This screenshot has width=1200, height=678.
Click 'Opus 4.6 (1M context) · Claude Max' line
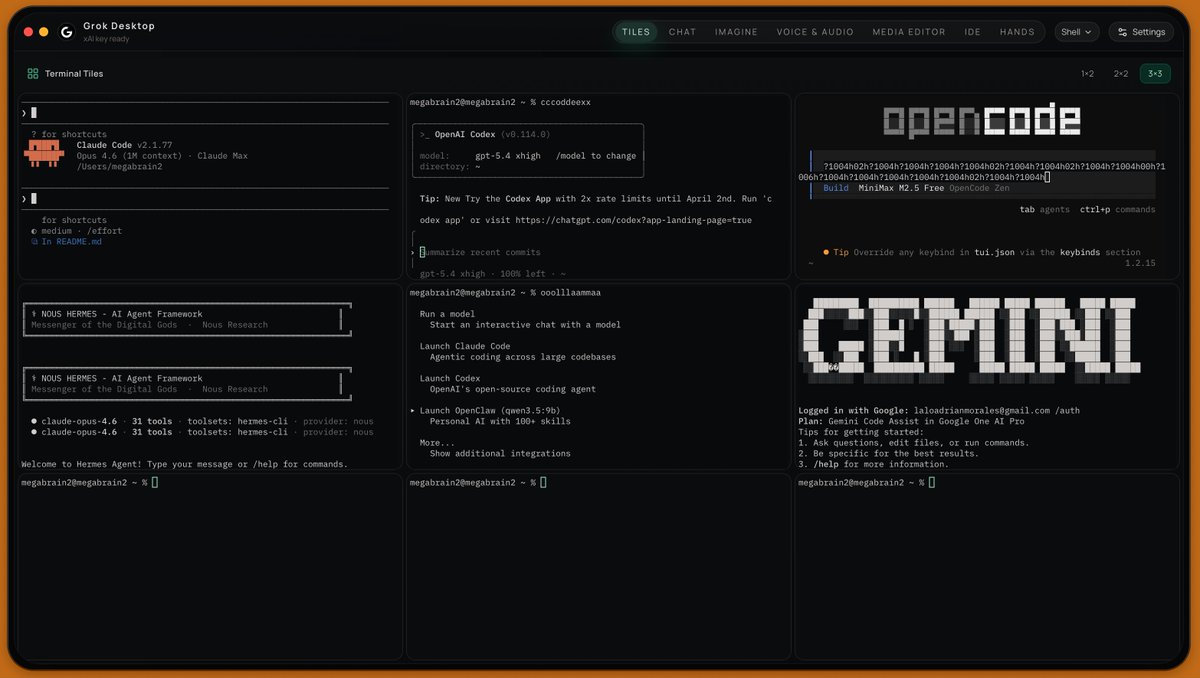click(x=162, y=156)
